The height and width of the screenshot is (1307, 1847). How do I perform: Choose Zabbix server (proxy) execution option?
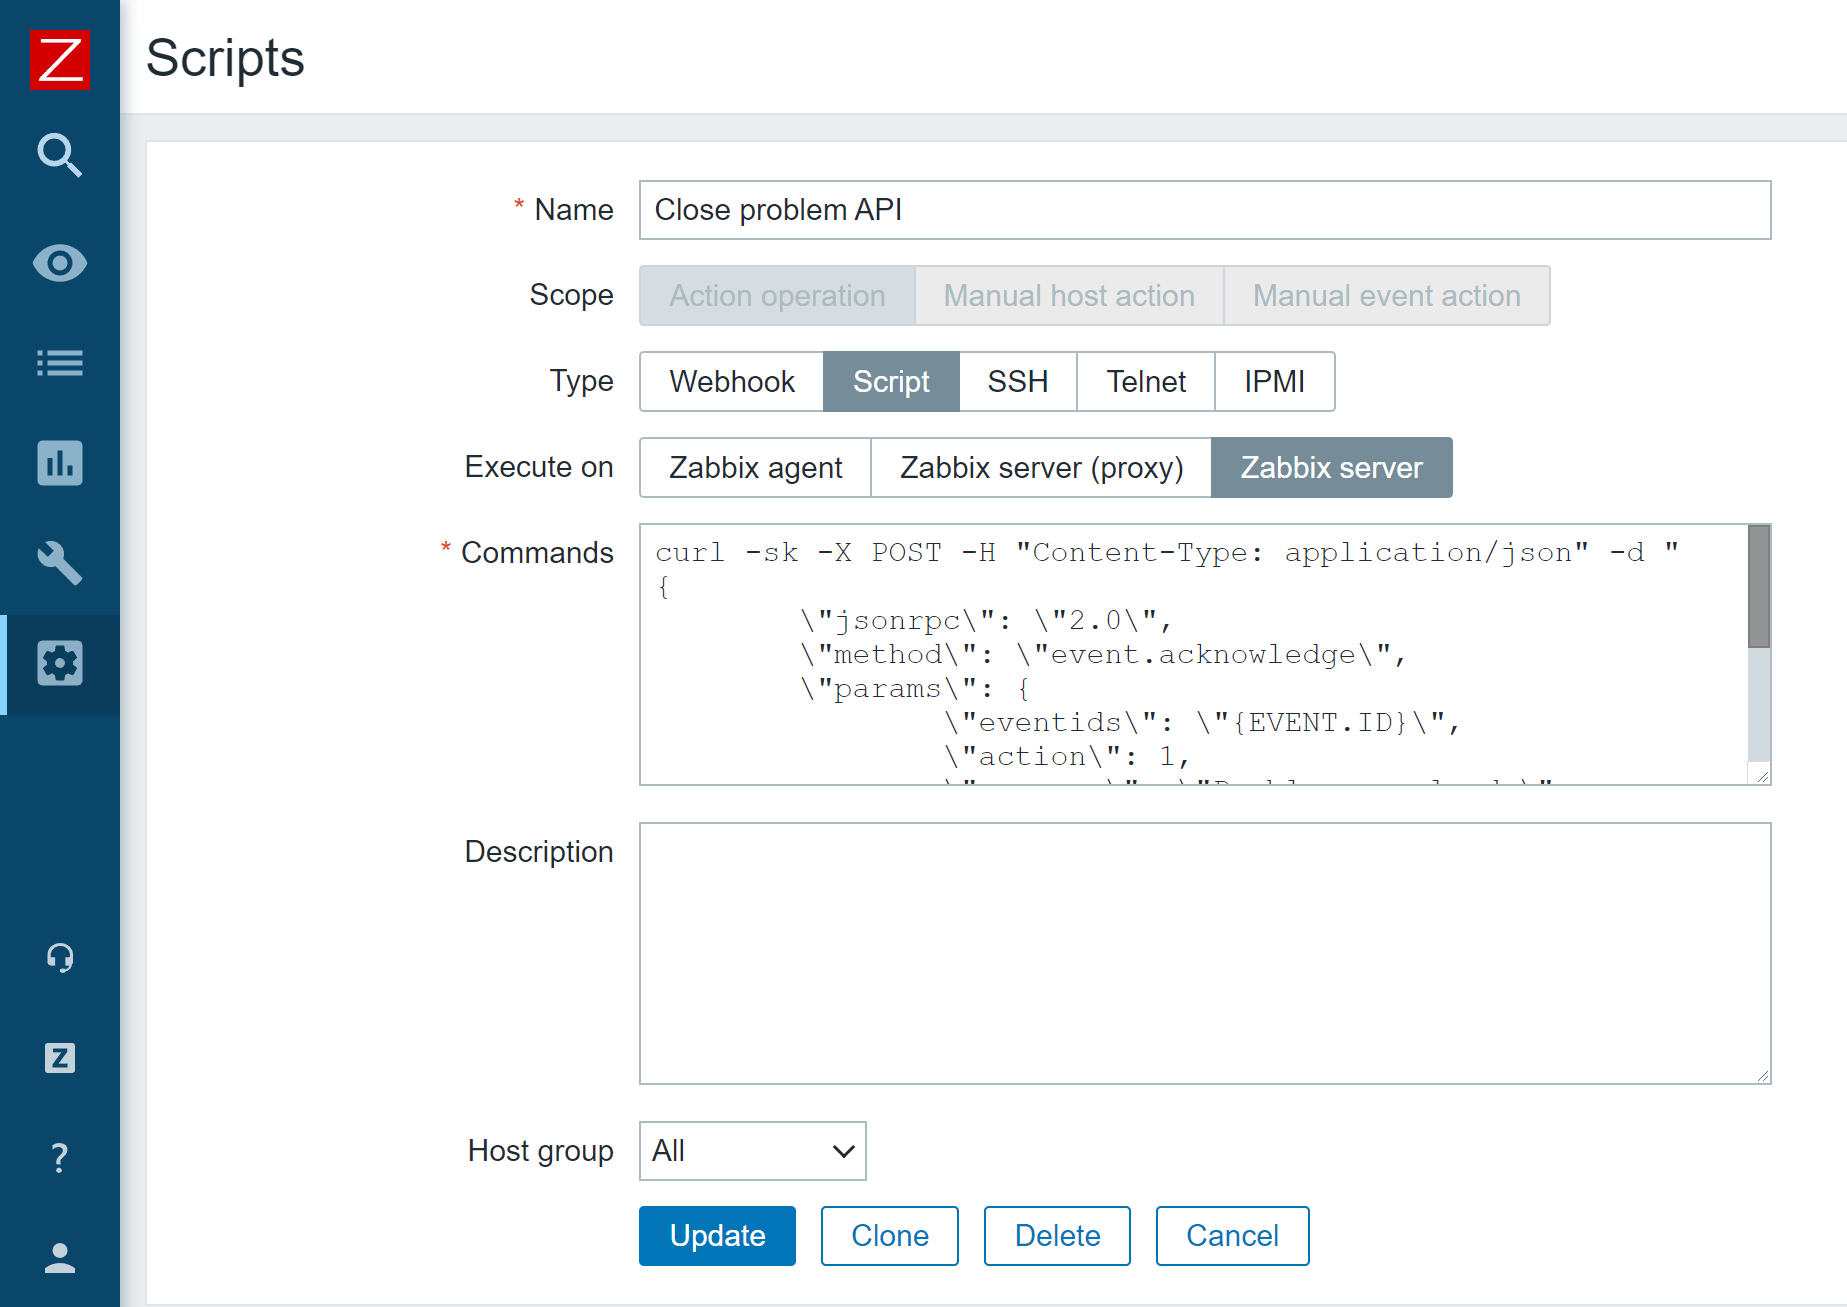1041,467
